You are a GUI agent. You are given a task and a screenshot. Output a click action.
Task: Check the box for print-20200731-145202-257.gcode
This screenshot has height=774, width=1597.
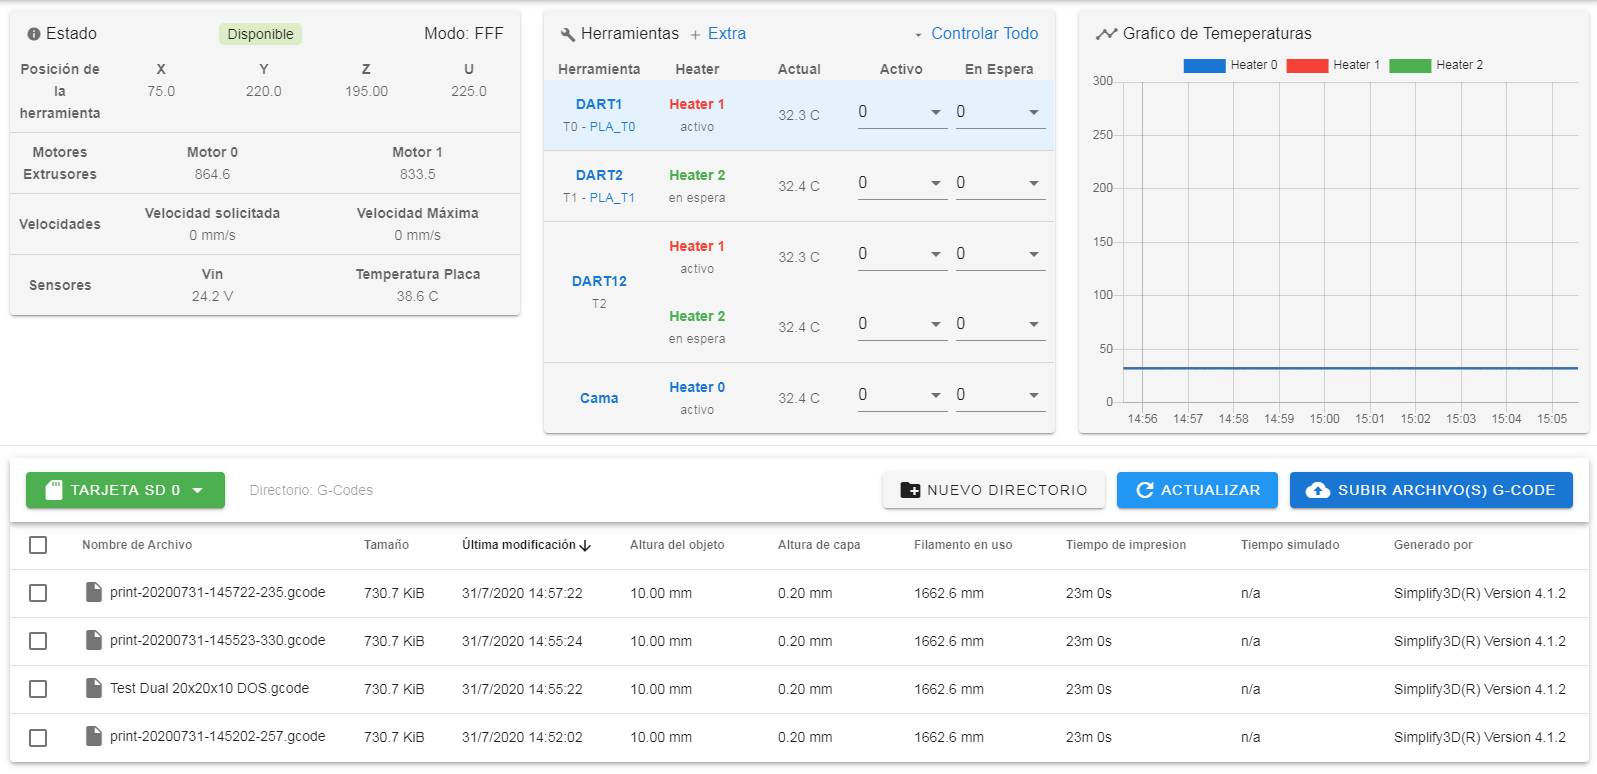click(x=38, y=737)
